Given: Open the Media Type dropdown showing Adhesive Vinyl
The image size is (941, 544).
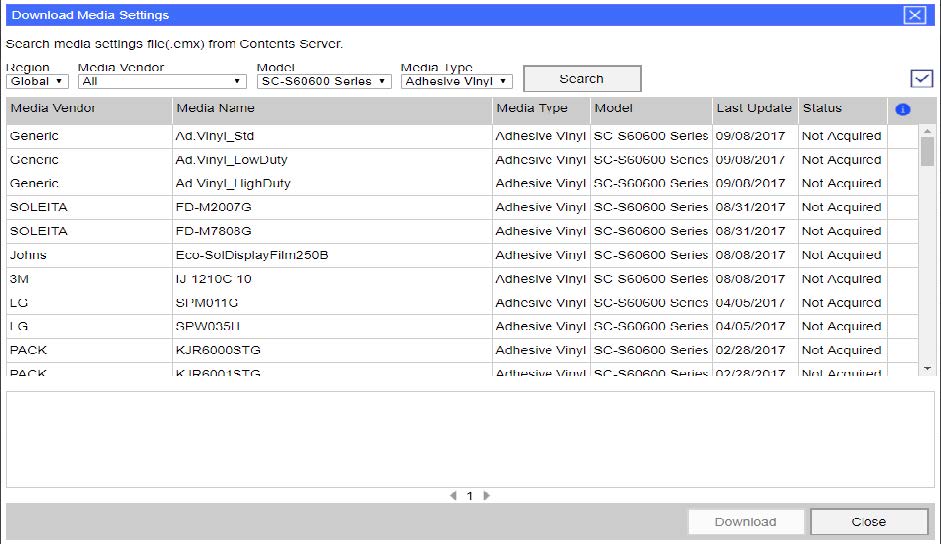Looking at the screenshot, I should click(457, 82).
